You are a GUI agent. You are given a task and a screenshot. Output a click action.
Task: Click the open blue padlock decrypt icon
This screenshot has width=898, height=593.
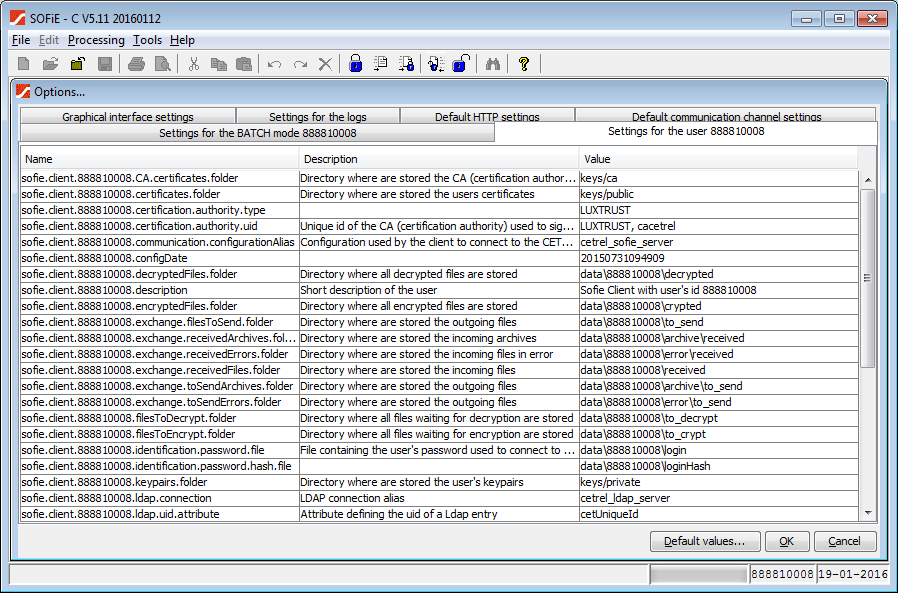click(459, 64)
